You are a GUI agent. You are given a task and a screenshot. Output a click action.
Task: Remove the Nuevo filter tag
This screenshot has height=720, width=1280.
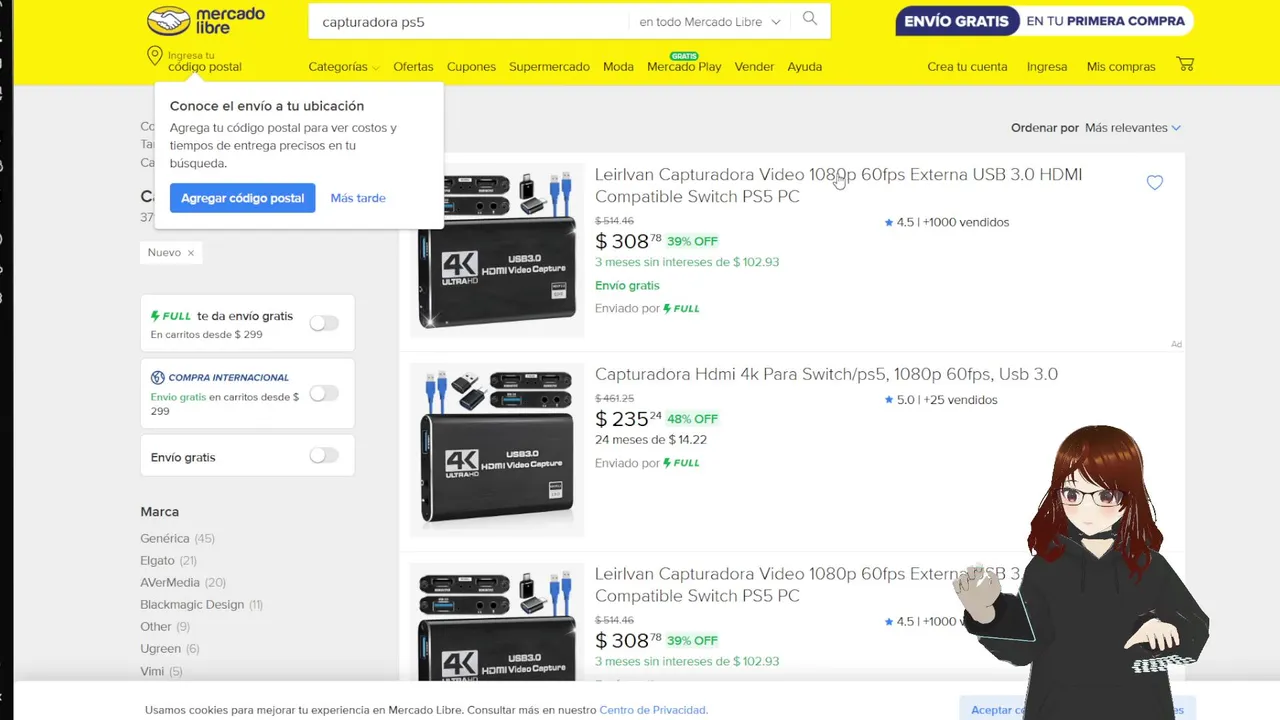[x=190, y=253]
